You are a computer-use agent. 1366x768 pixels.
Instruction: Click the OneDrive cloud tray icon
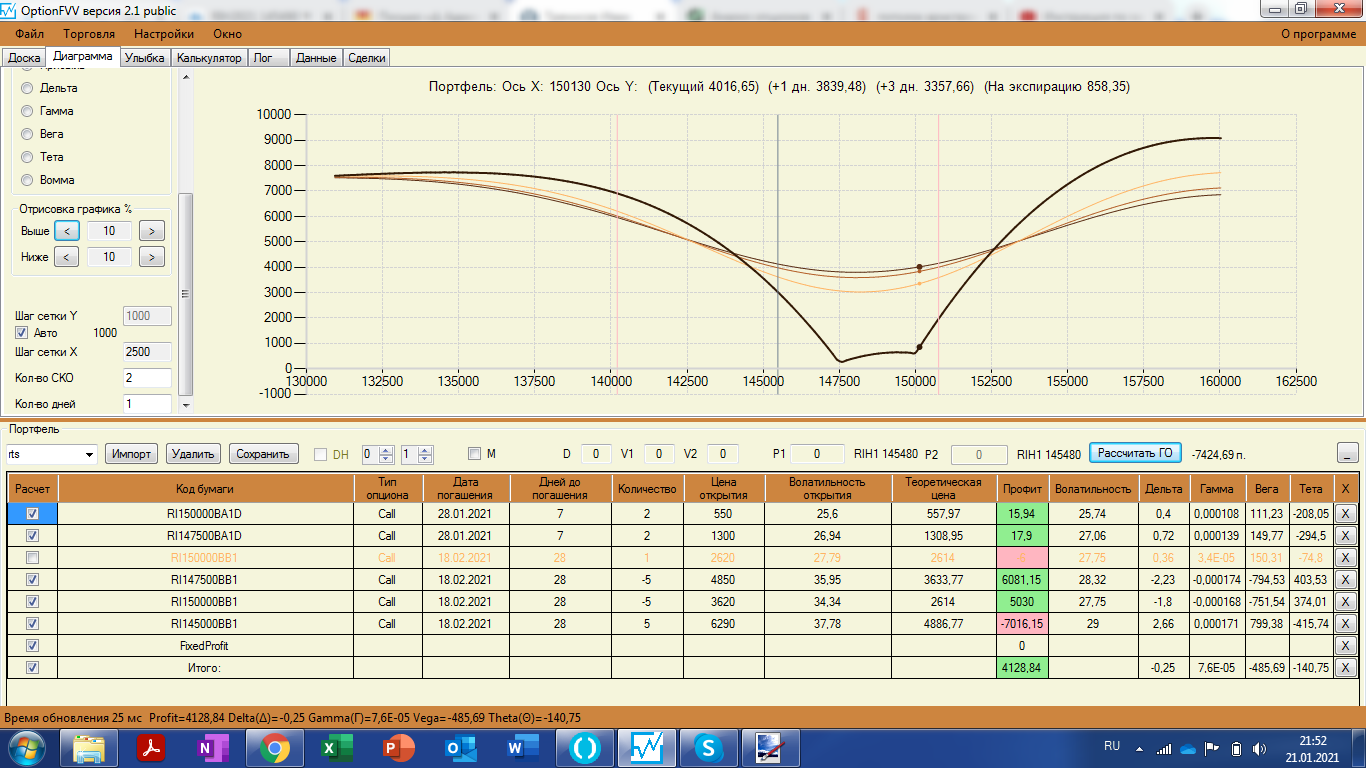[x=1188, y=748]
